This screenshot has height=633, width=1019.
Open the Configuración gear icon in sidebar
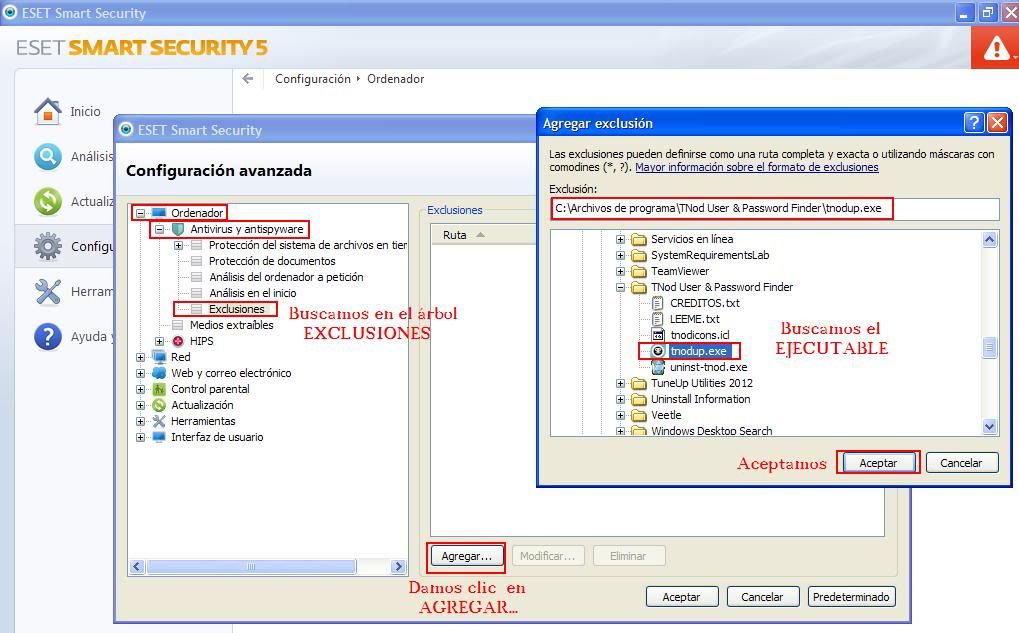point(47,246)
